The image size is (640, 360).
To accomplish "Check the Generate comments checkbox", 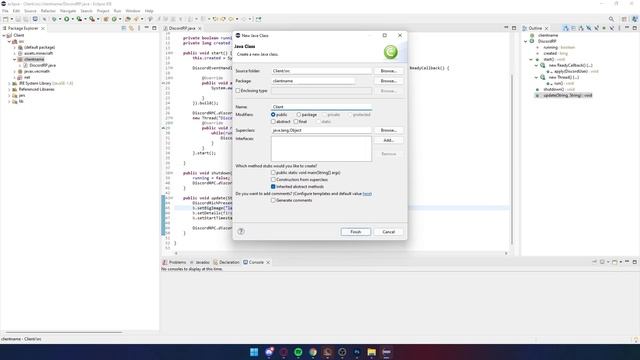I will tap(273, 200).
